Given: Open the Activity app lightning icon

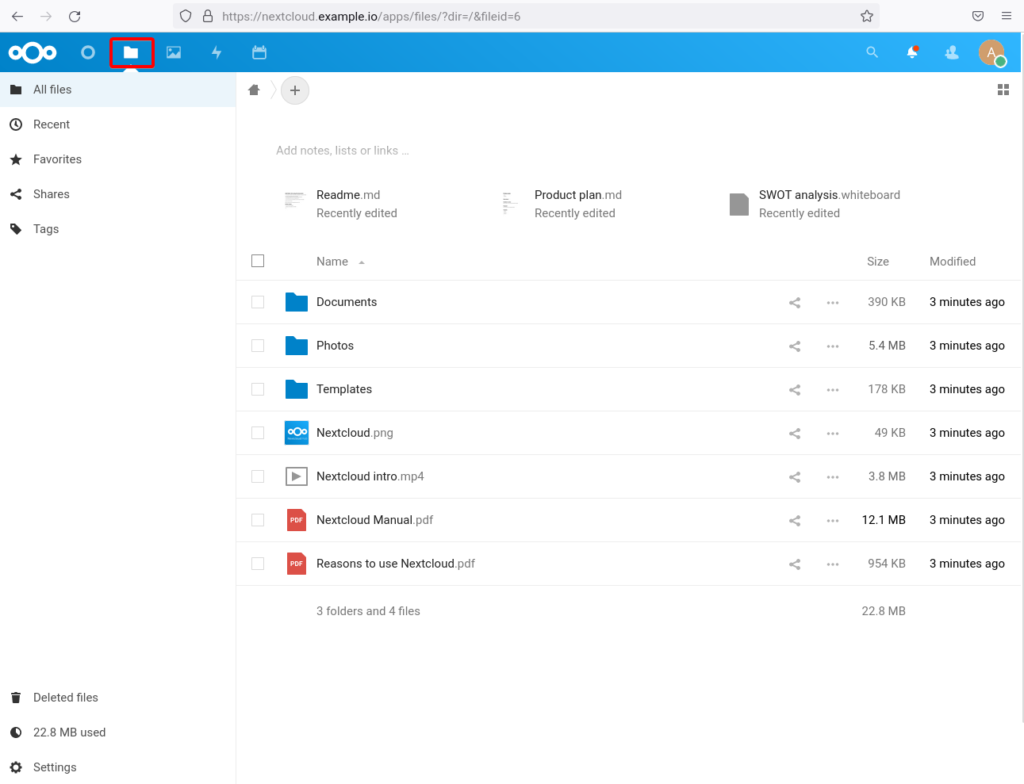Looking at the screenshot, I should tap(216, 52).
